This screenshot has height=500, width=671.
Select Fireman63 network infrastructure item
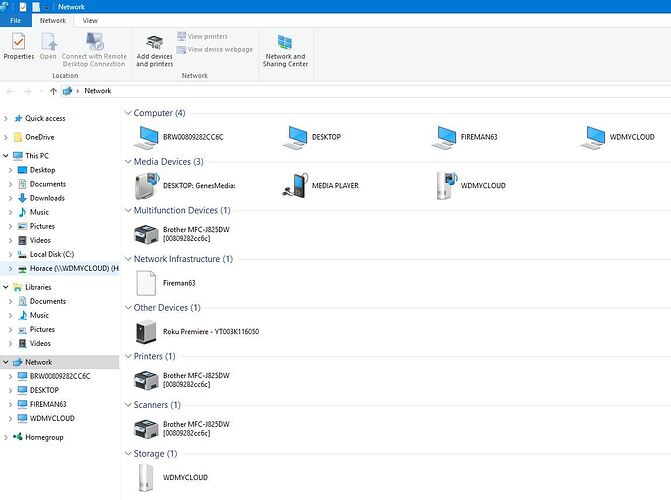(166, 283)
